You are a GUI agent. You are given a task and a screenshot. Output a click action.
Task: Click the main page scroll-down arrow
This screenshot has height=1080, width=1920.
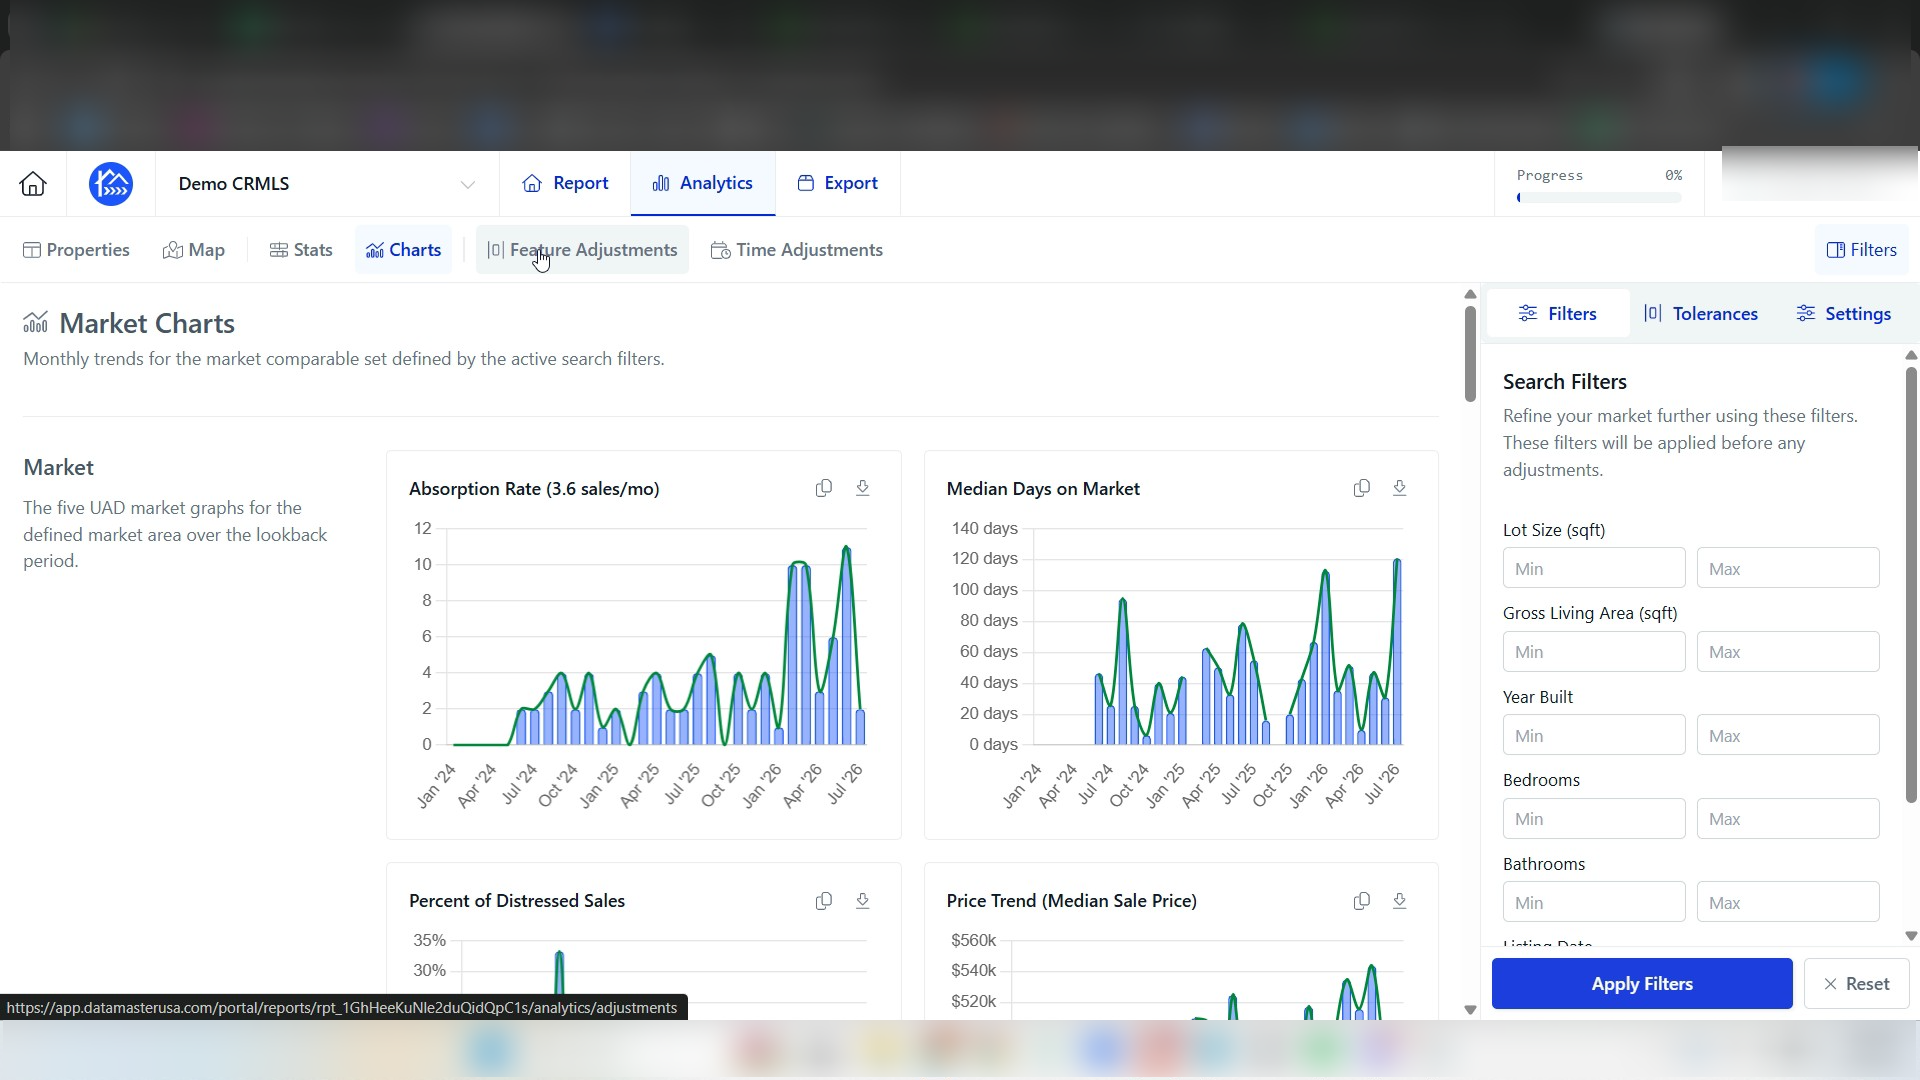click(1470, 1010)
